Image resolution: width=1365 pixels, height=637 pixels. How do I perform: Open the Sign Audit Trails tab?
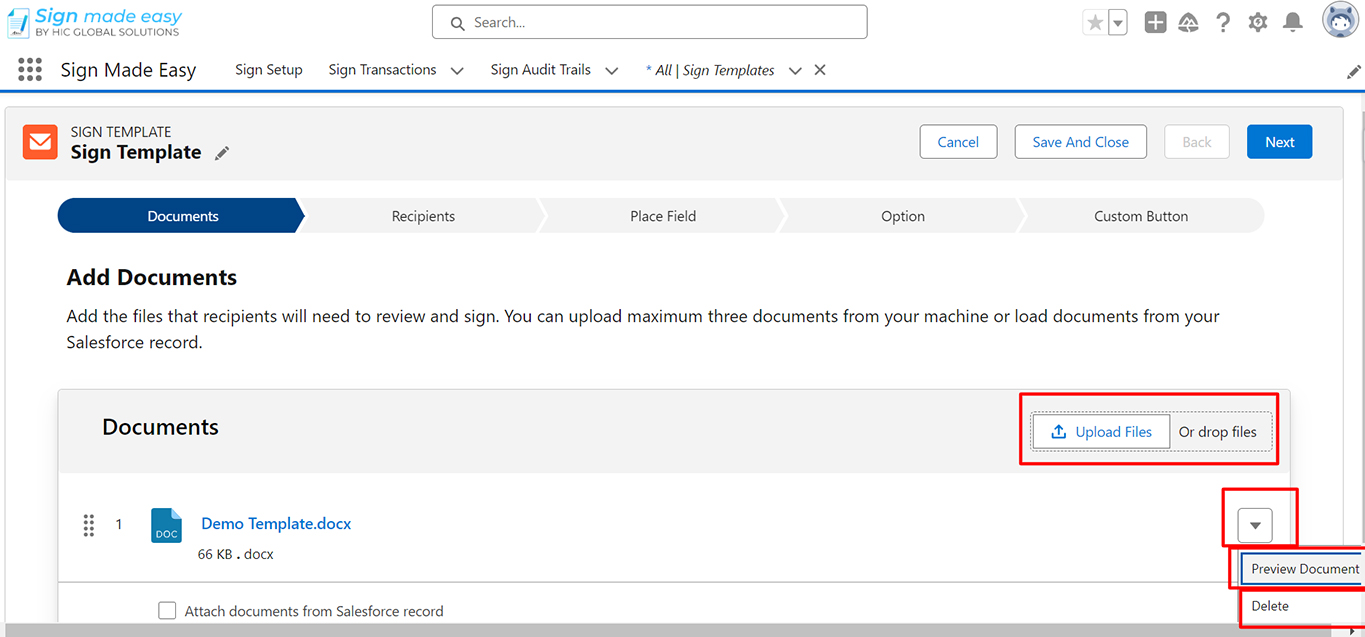tap(540, 70)
